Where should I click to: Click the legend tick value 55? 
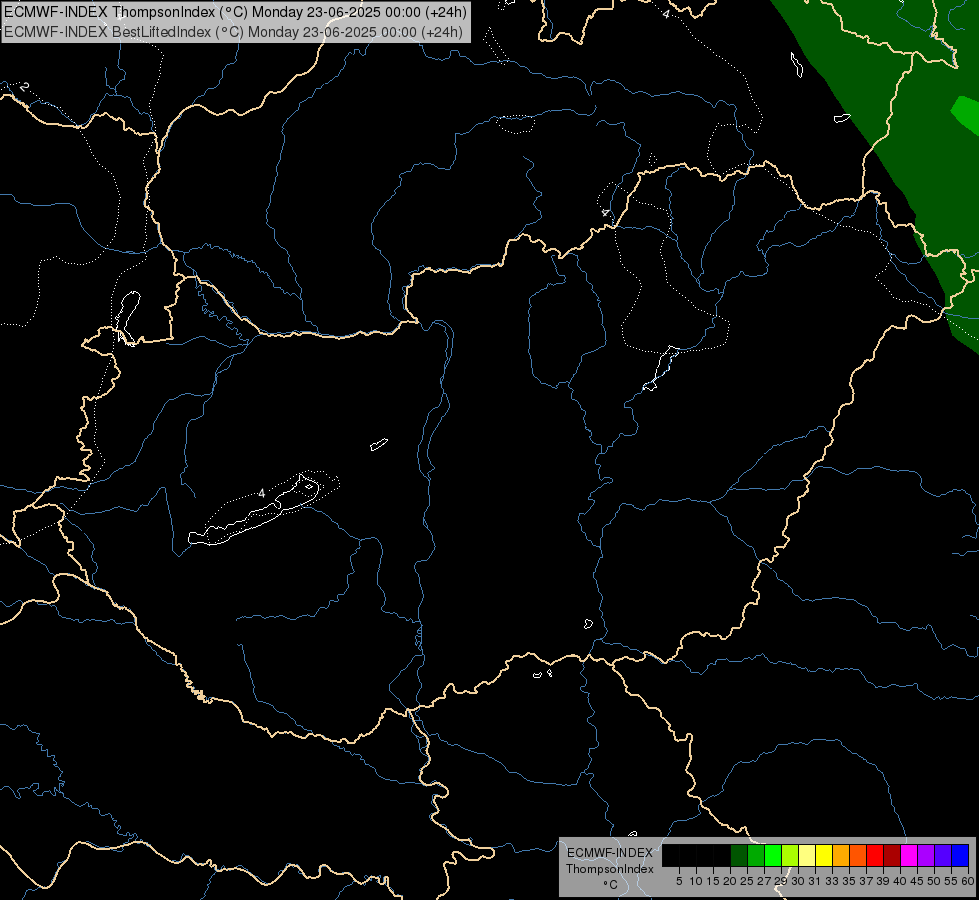(x=951, y=881)
